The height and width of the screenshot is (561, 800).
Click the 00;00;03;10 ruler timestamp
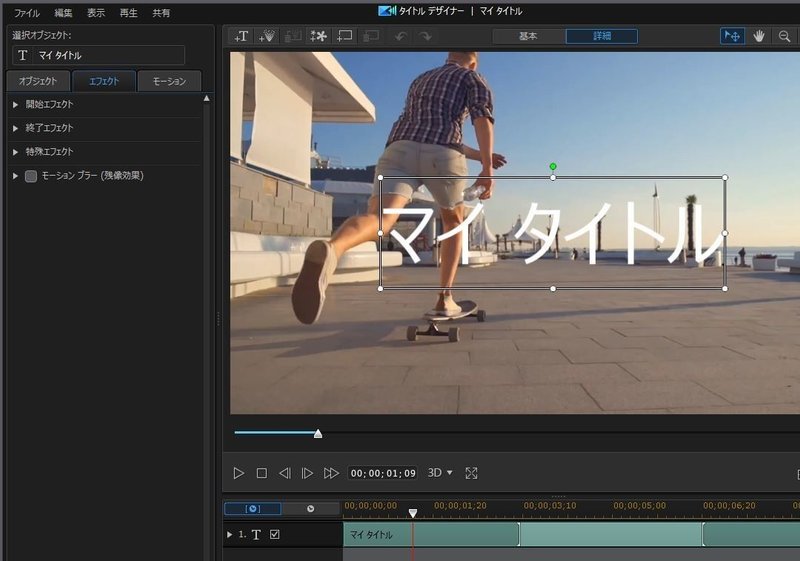coord(550,505)
